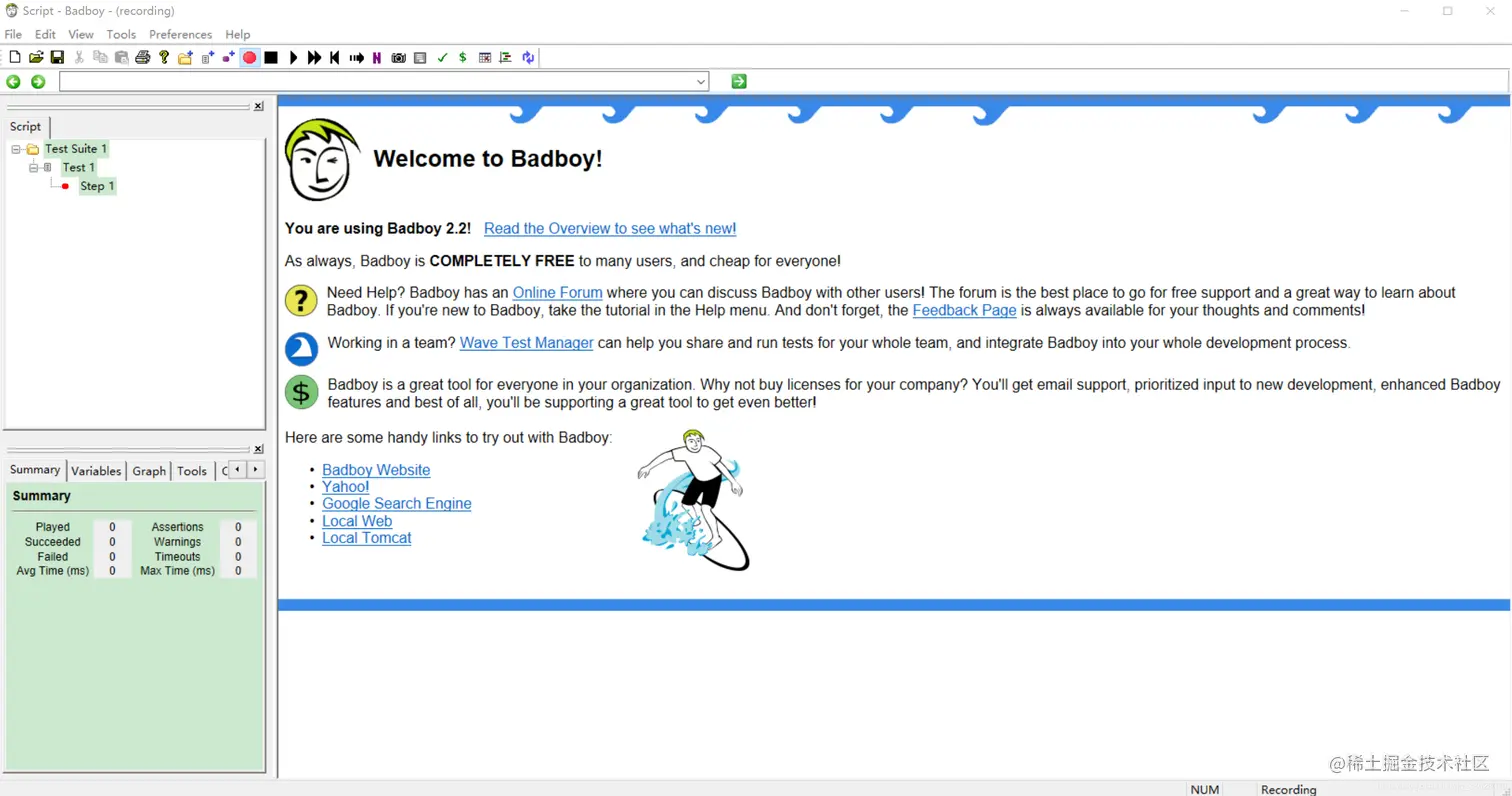Open the Edit menu
Image resolution: width=1512 pixels, height=796 pixels.
click(x=45, y=34)
